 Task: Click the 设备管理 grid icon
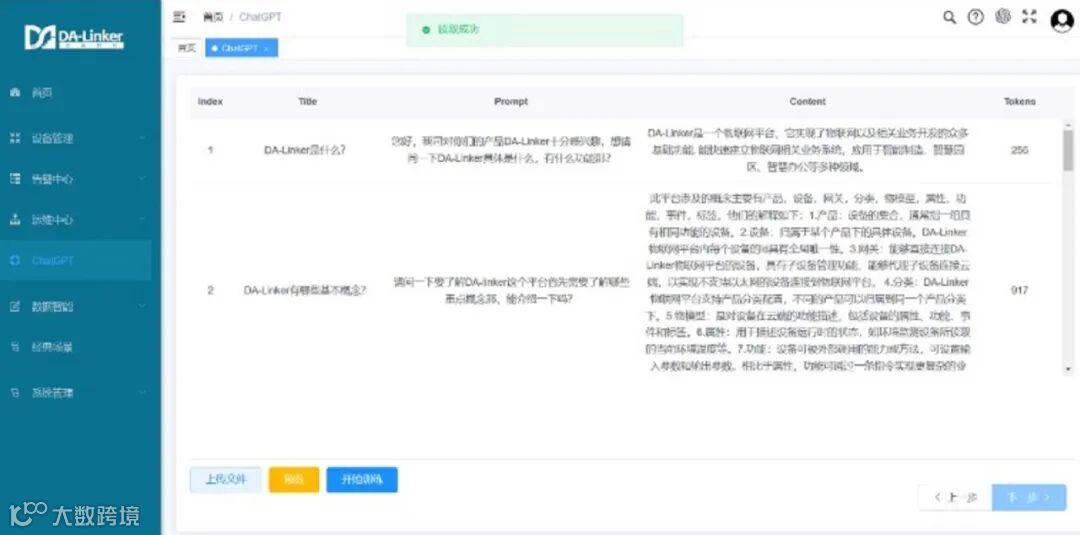click(x=15, y=138)
